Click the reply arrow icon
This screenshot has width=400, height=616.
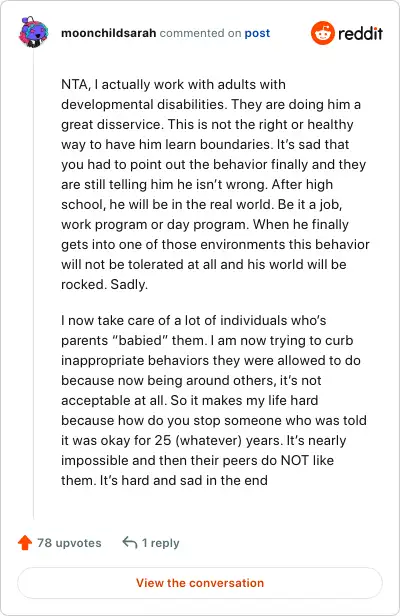(x=130, y=543)
